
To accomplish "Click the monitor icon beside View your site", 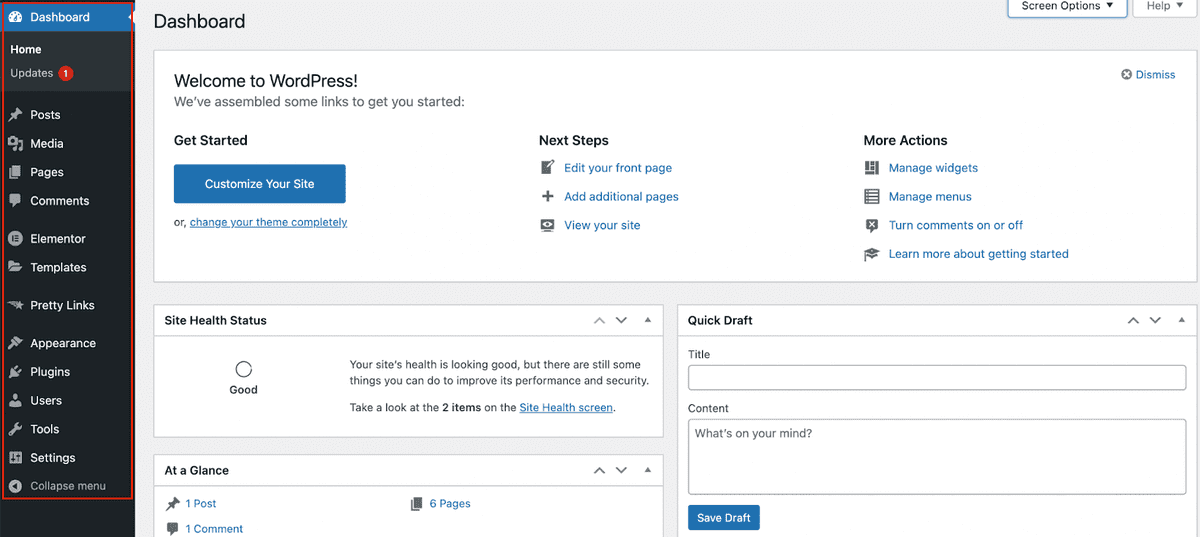I will tap(547, 225).
